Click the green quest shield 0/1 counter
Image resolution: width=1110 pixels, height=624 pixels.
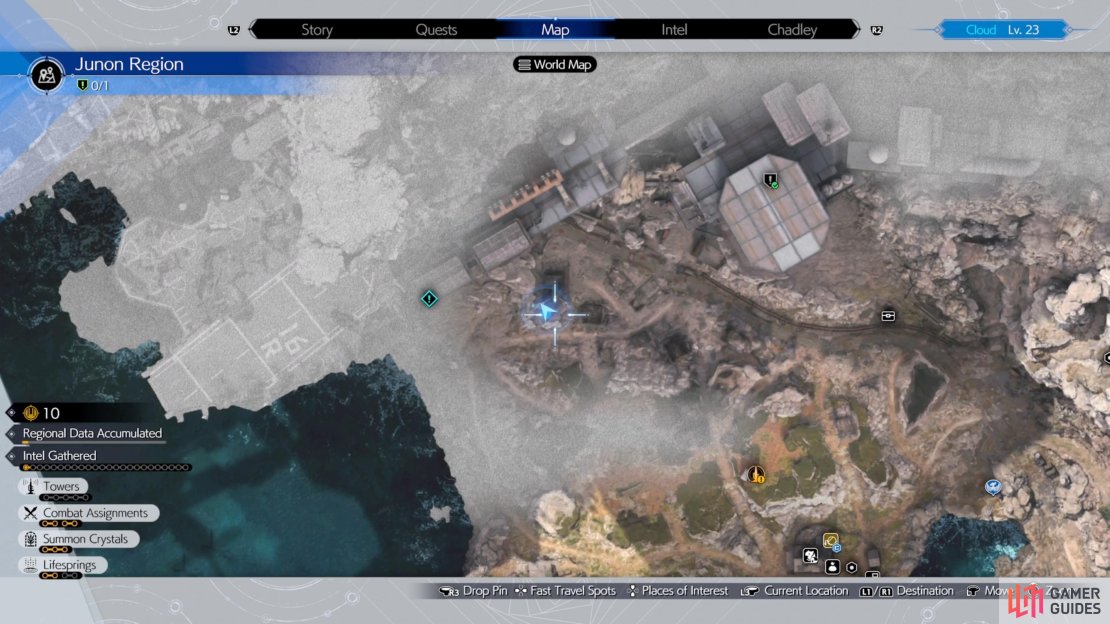point(93,86)
